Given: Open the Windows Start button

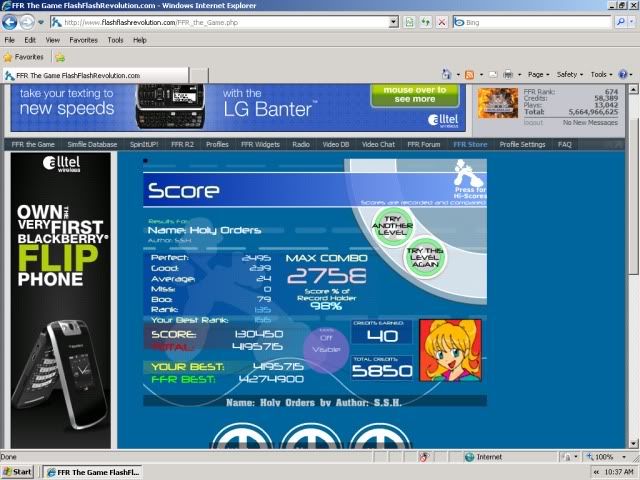Looking at the screenshot, I should [17, 471].
